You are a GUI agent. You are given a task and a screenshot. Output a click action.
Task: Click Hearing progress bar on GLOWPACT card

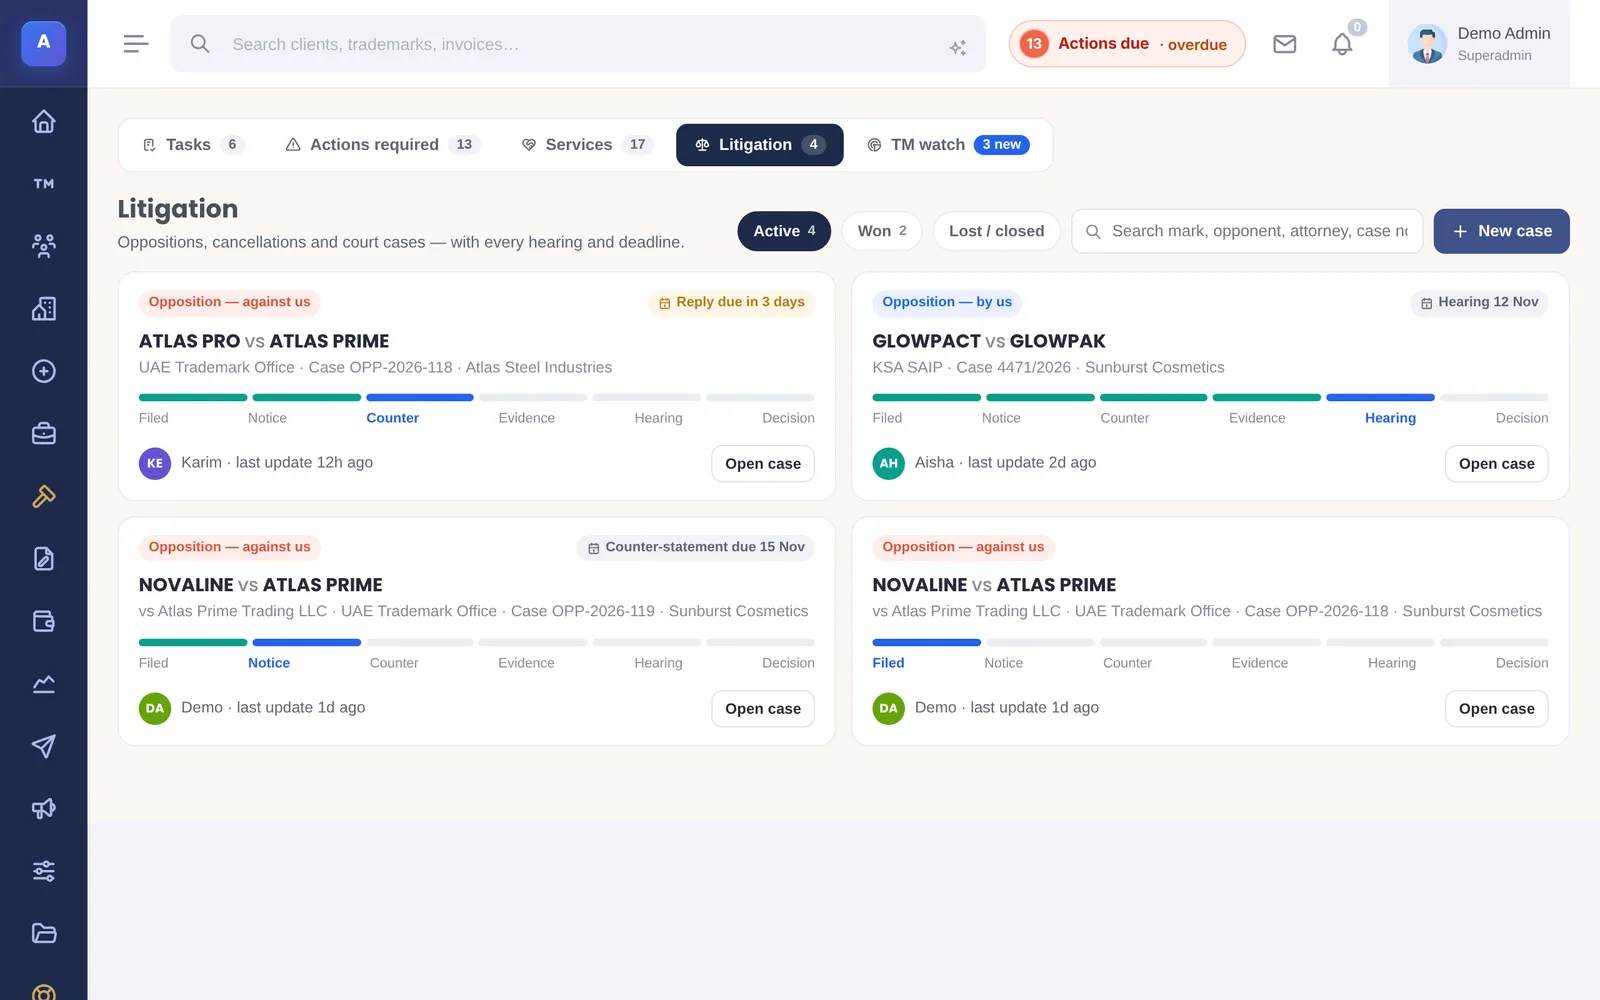tap(1380, 398)
